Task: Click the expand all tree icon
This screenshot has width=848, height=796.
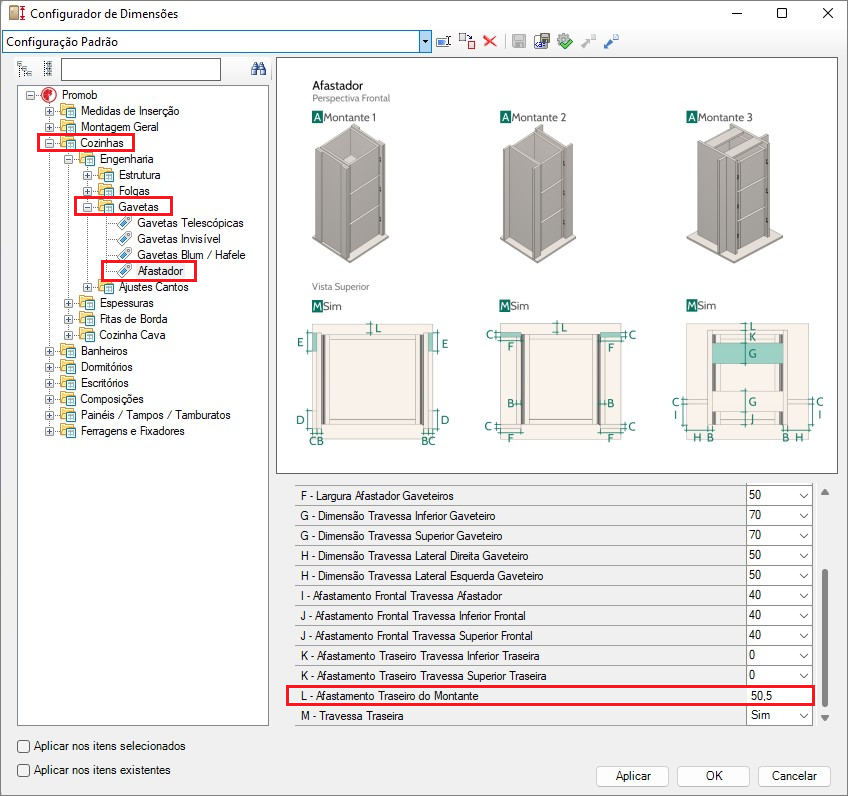Action: (x=25, y=69)
